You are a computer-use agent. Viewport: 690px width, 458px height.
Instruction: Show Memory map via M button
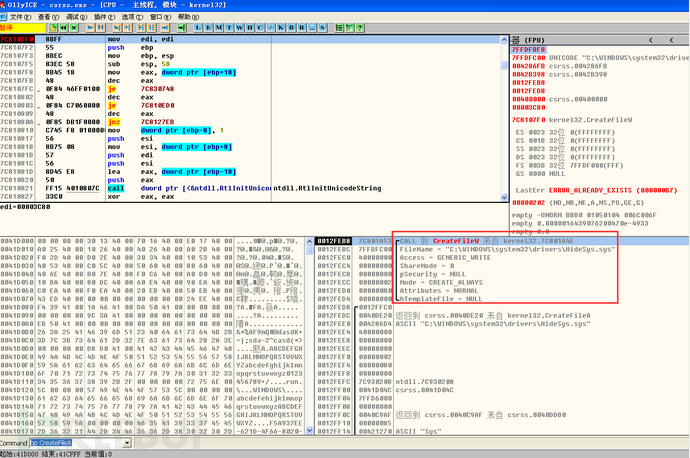[219, 28]
